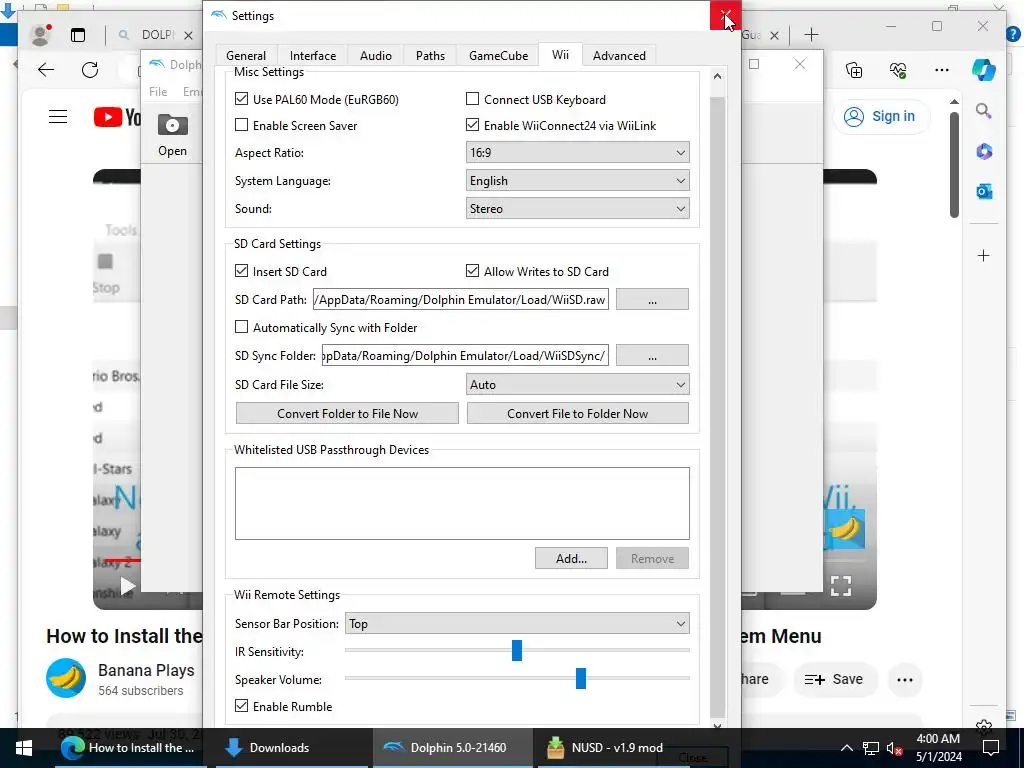Open the notification center
1024x768 pixels.
[991, 748]
